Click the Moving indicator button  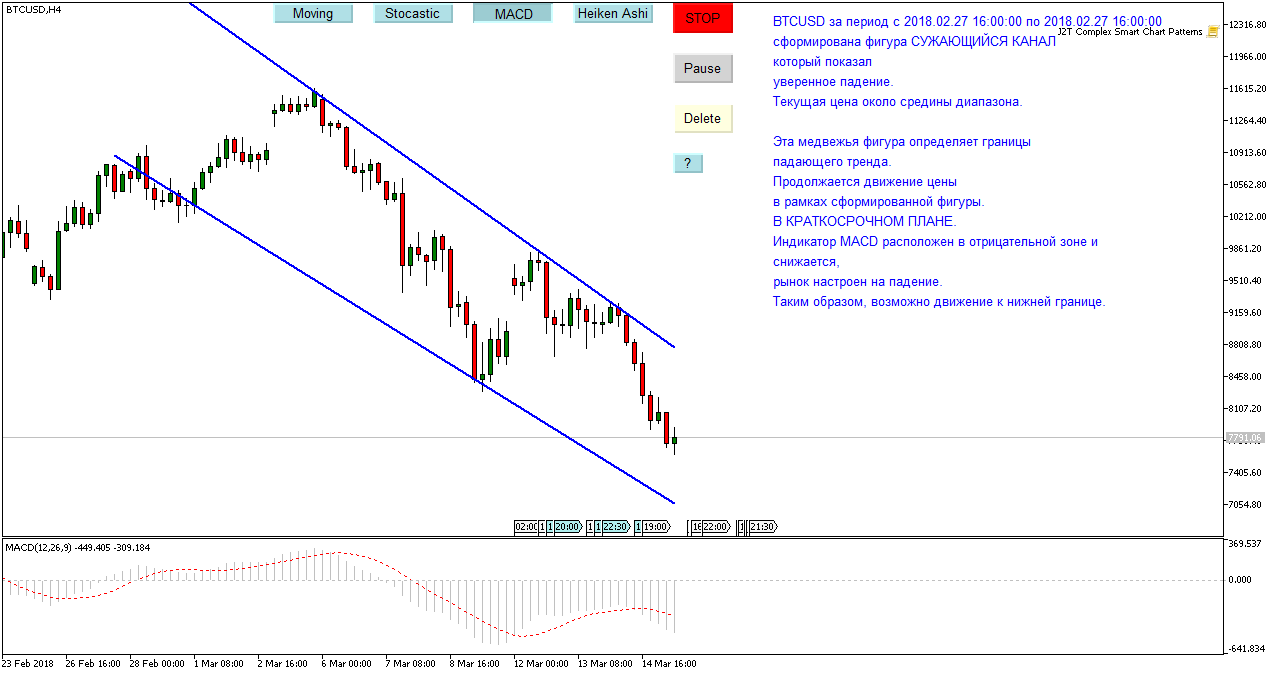[x=313, y=13]
